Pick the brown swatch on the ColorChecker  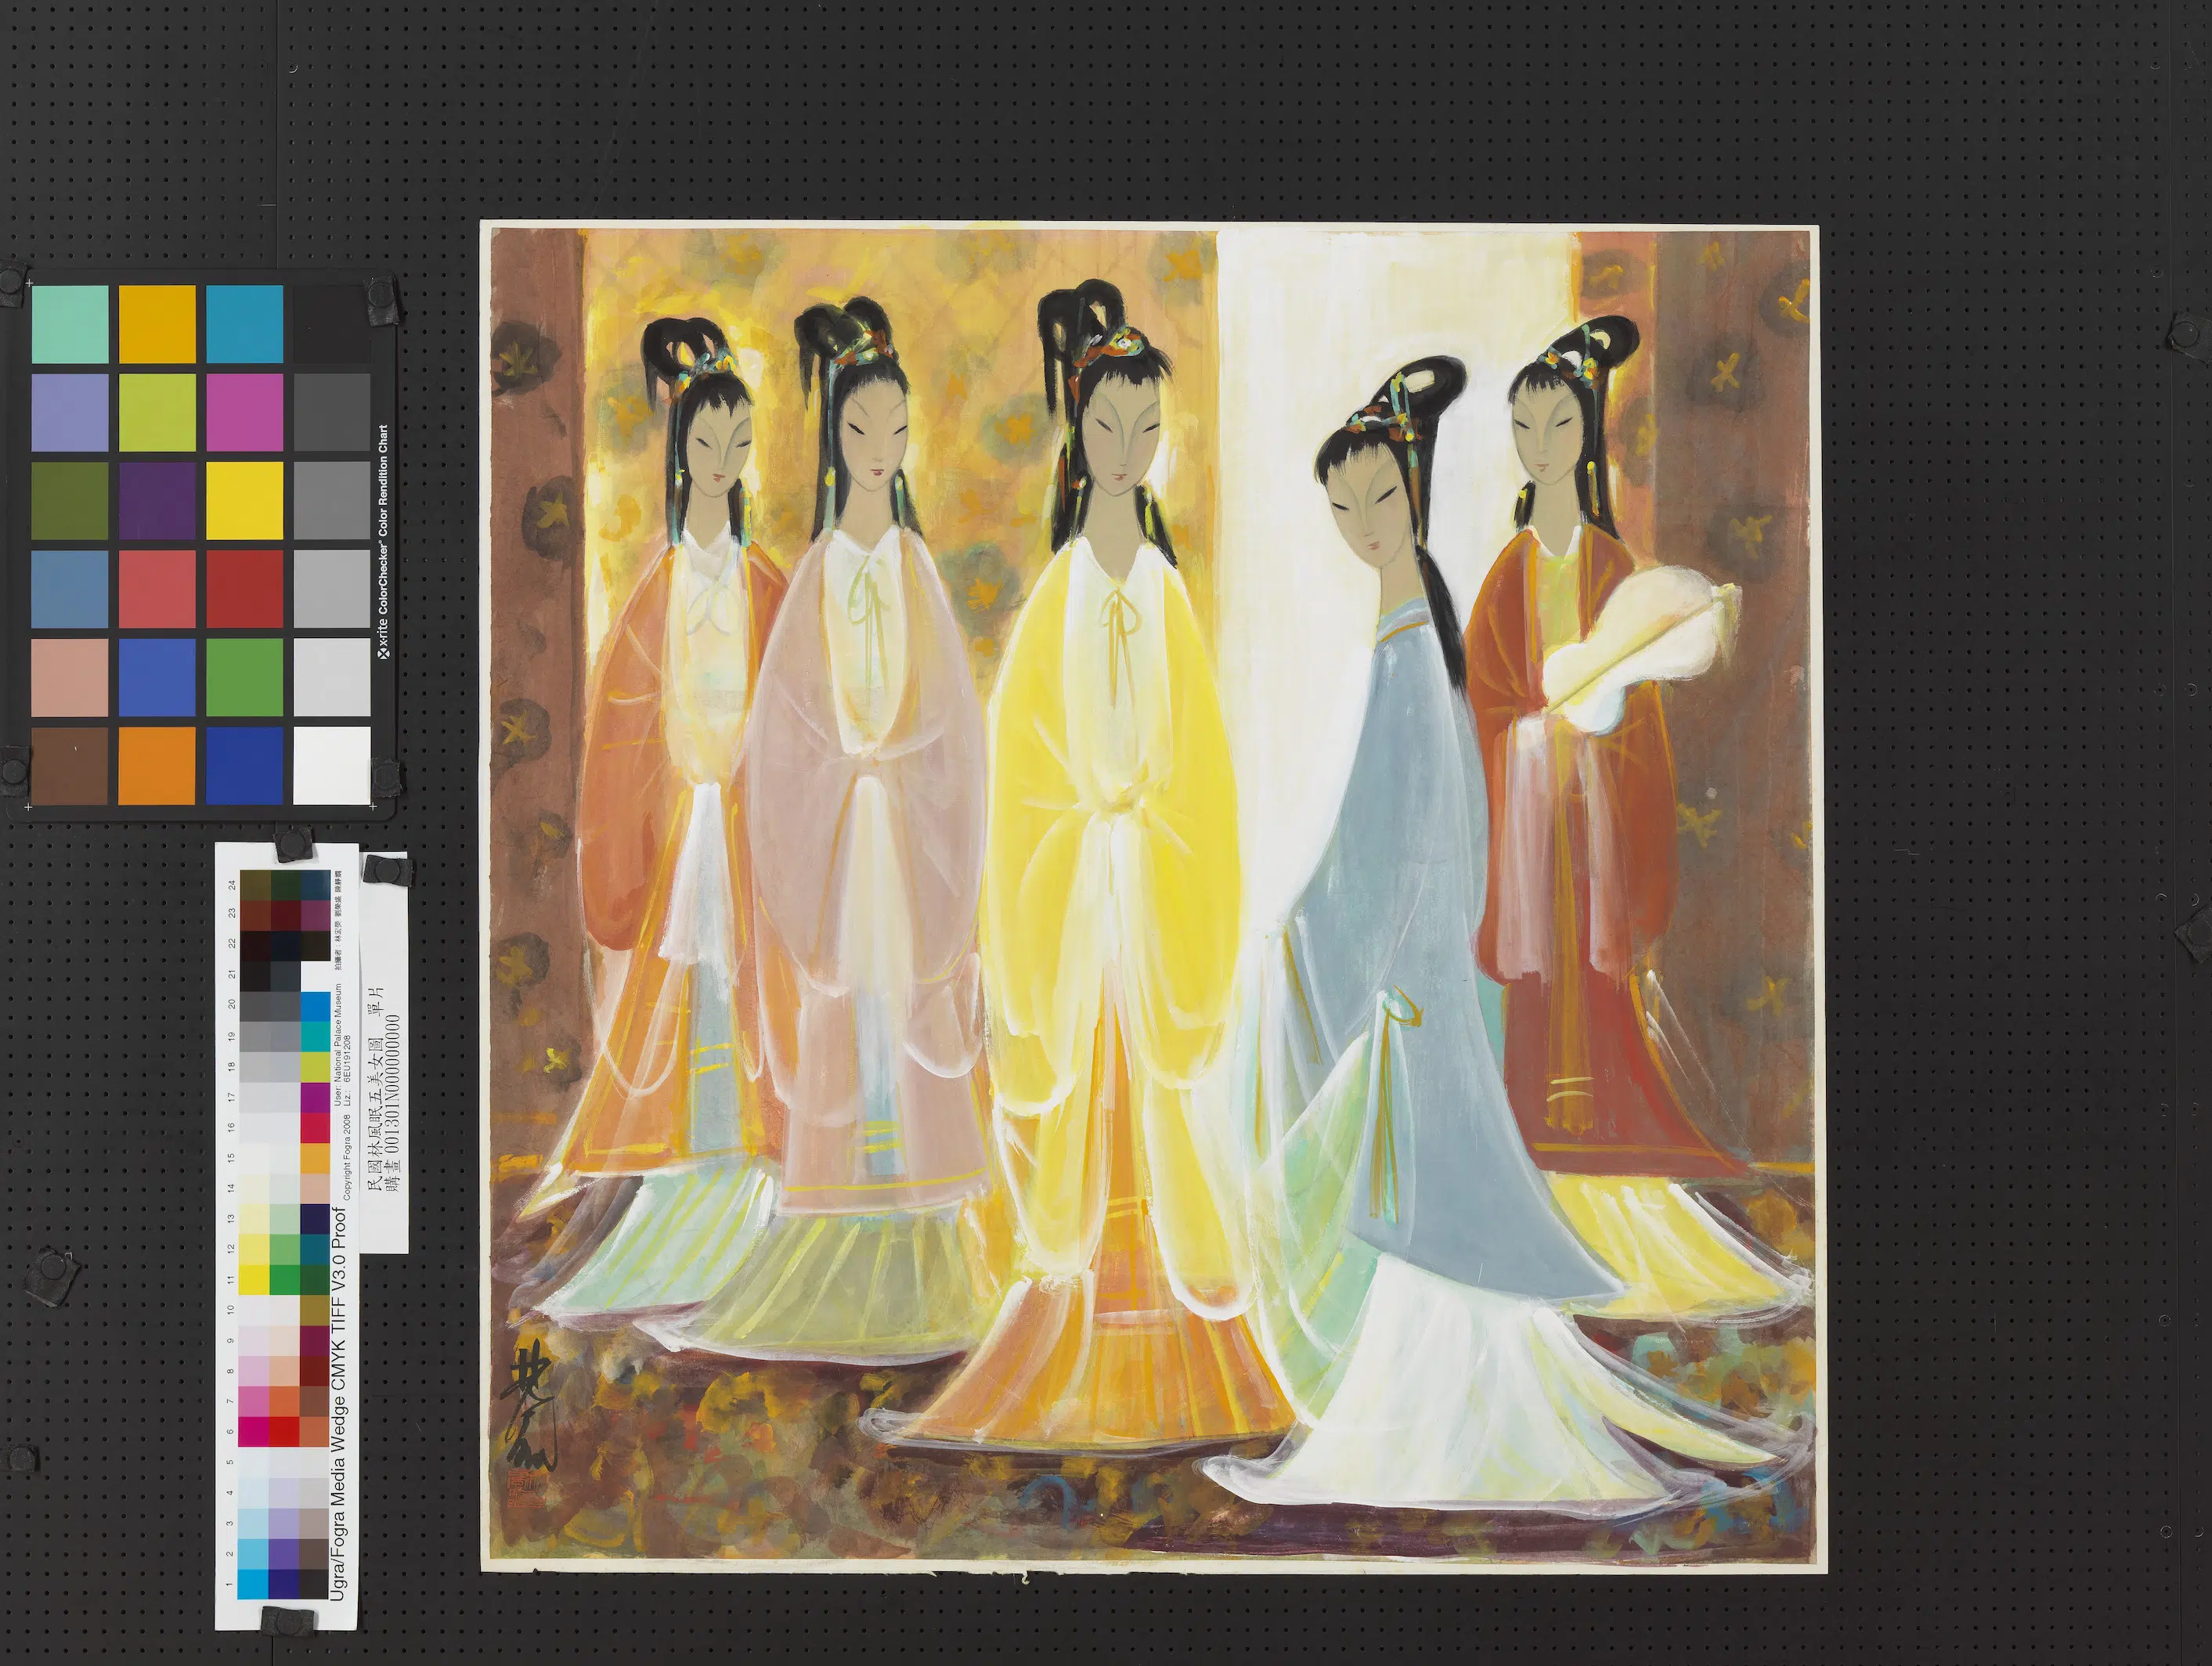point(70,765)
